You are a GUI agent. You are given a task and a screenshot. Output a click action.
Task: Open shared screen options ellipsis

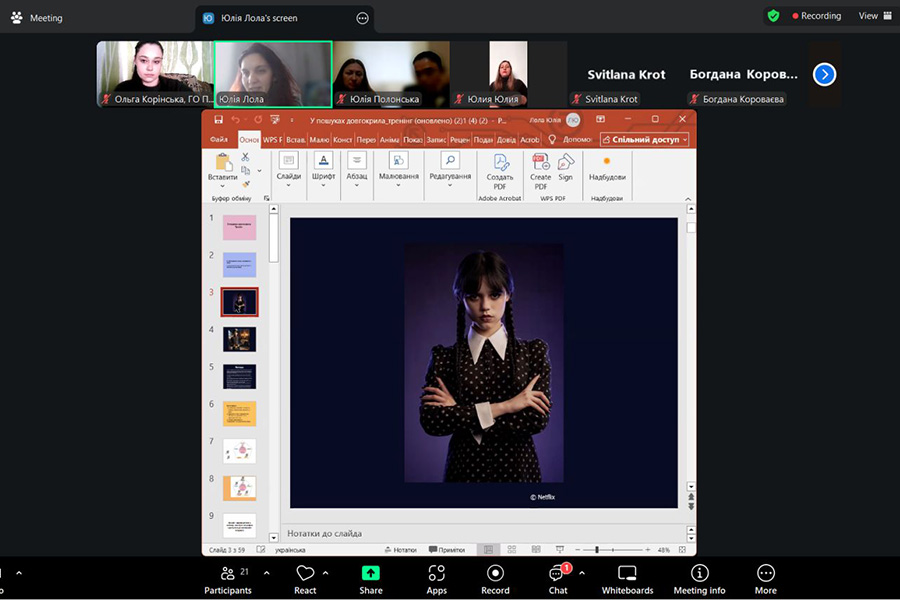(362, 18)
